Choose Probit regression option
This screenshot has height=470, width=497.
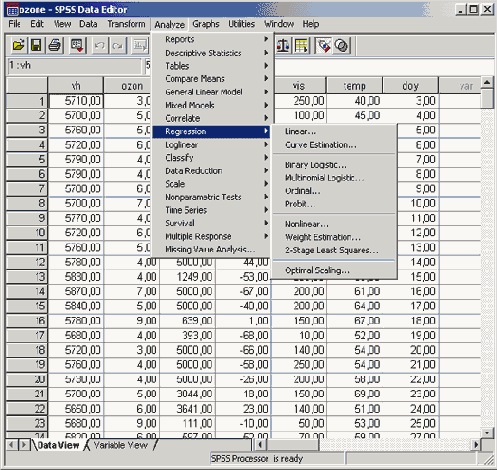coord(334,204)
